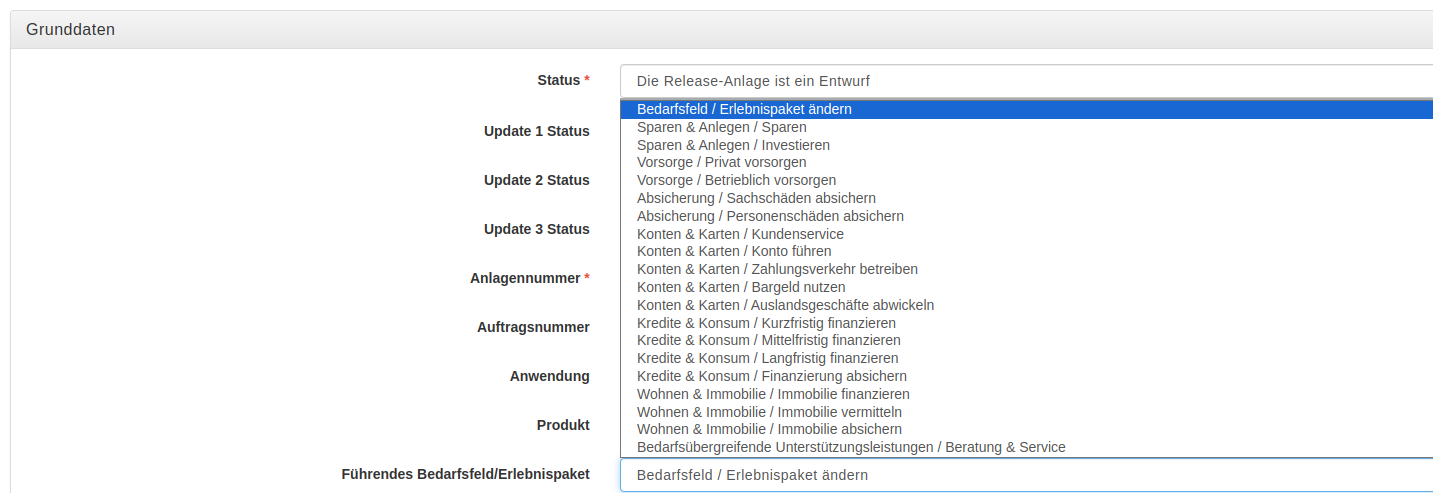The image size is (1433, 493).
Task: Select Konten & Karten / Zahlungsverkehr betreiben
Action: (1026, 269)
